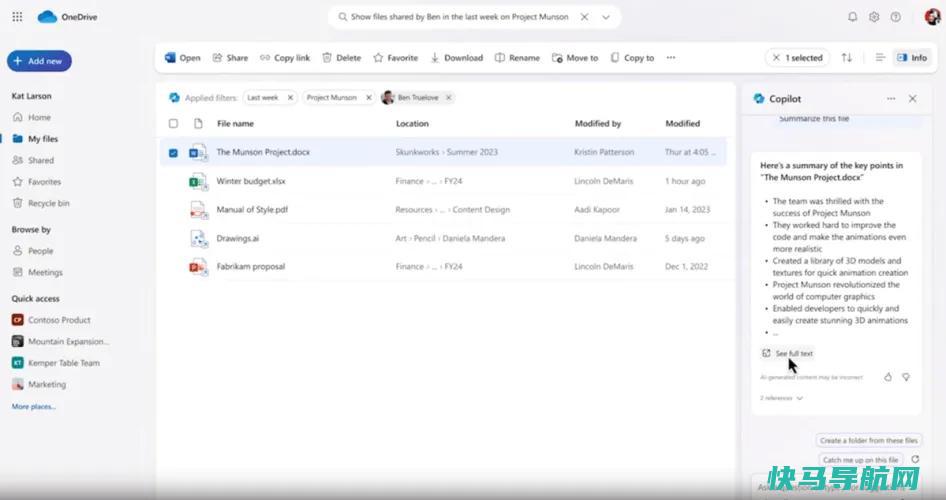The width and height of the screenshot is (946, 500).
Task: Click the PDF icon of Manual of Style
Action: pyautogui.click(x=198, y=210)
